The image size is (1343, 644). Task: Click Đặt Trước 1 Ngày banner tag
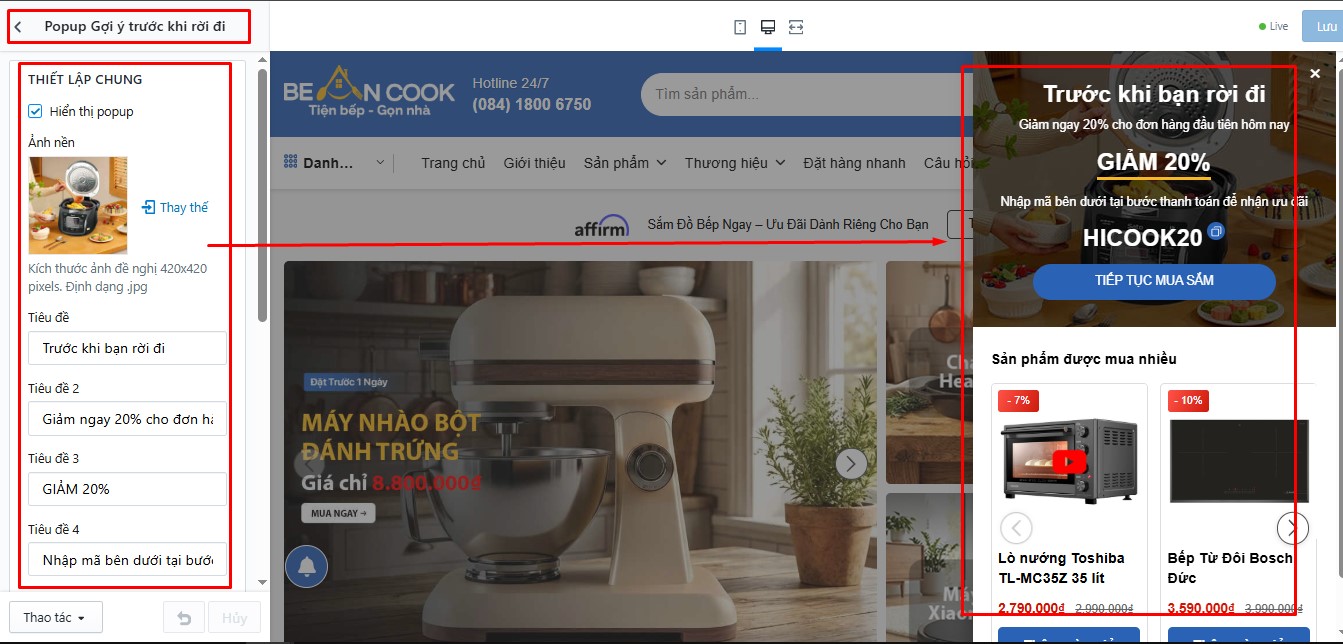348,382
